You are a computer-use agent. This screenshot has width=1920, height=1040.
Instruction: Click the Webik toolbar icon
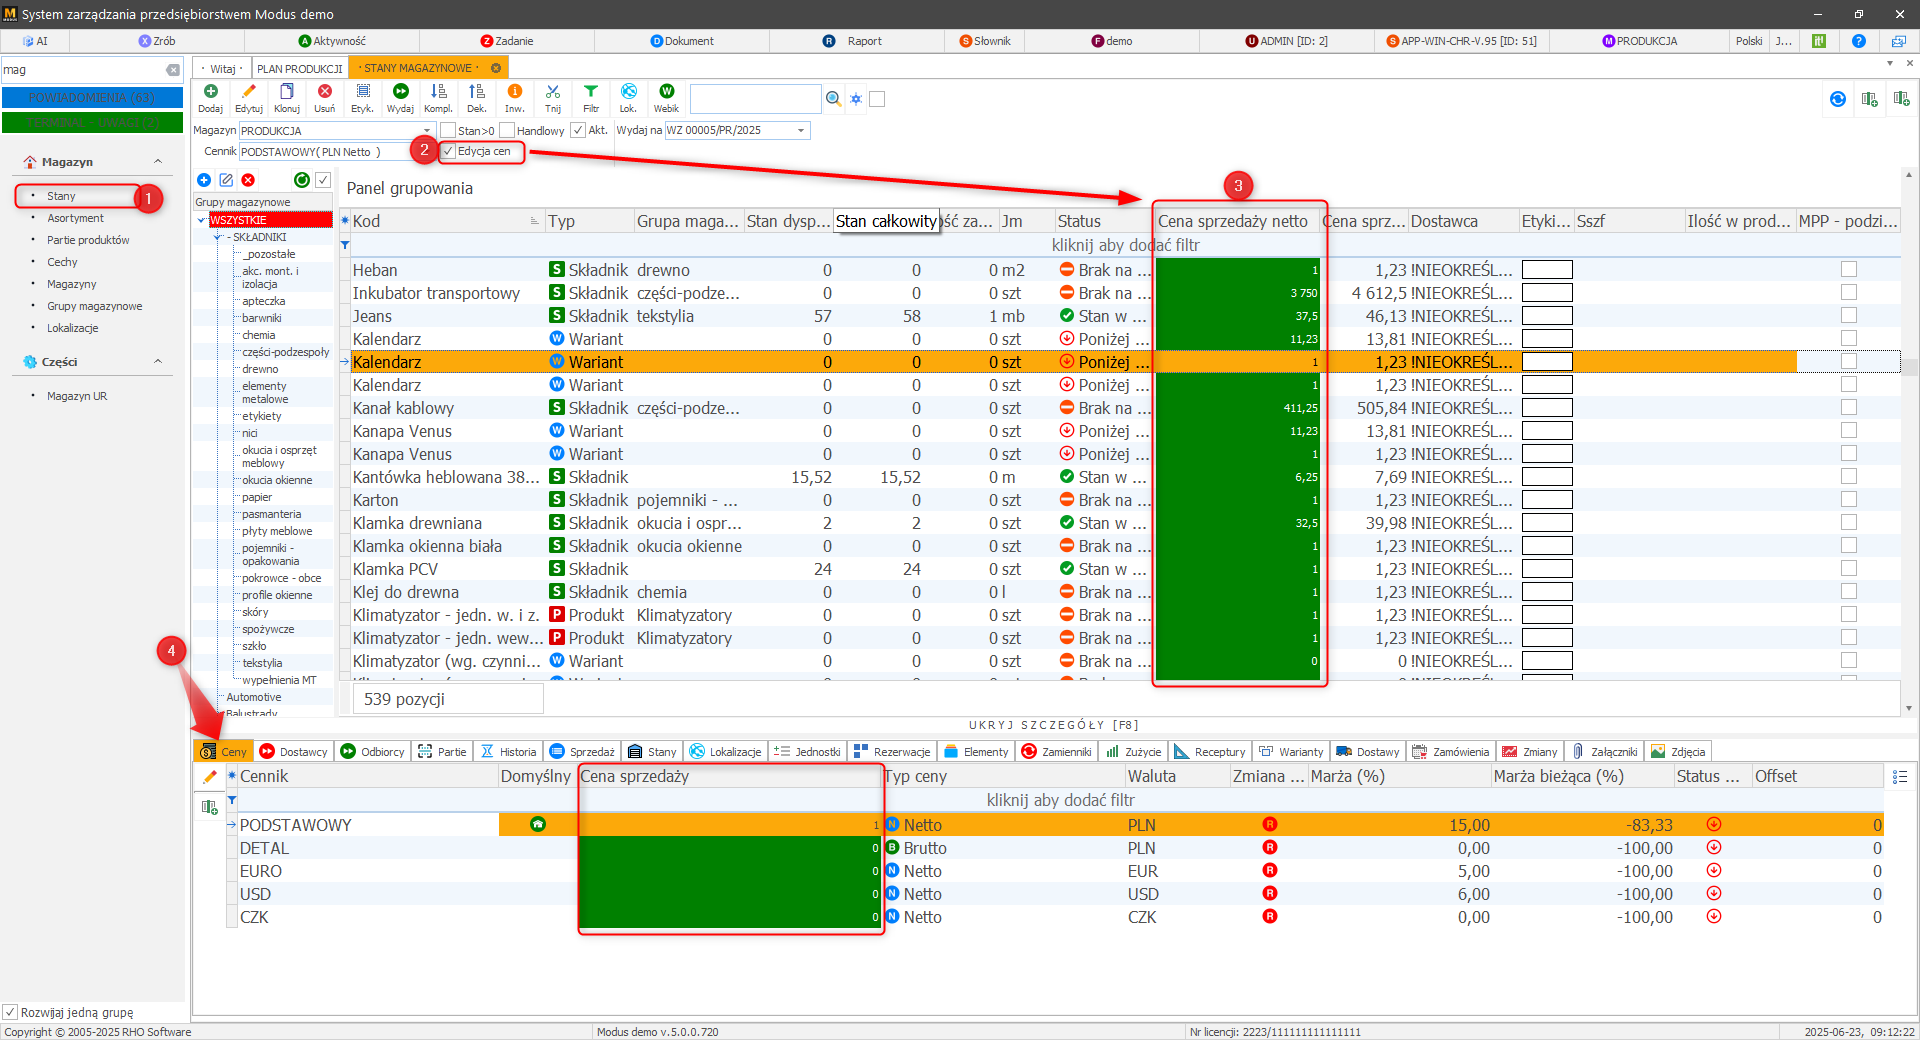point(666,93)
